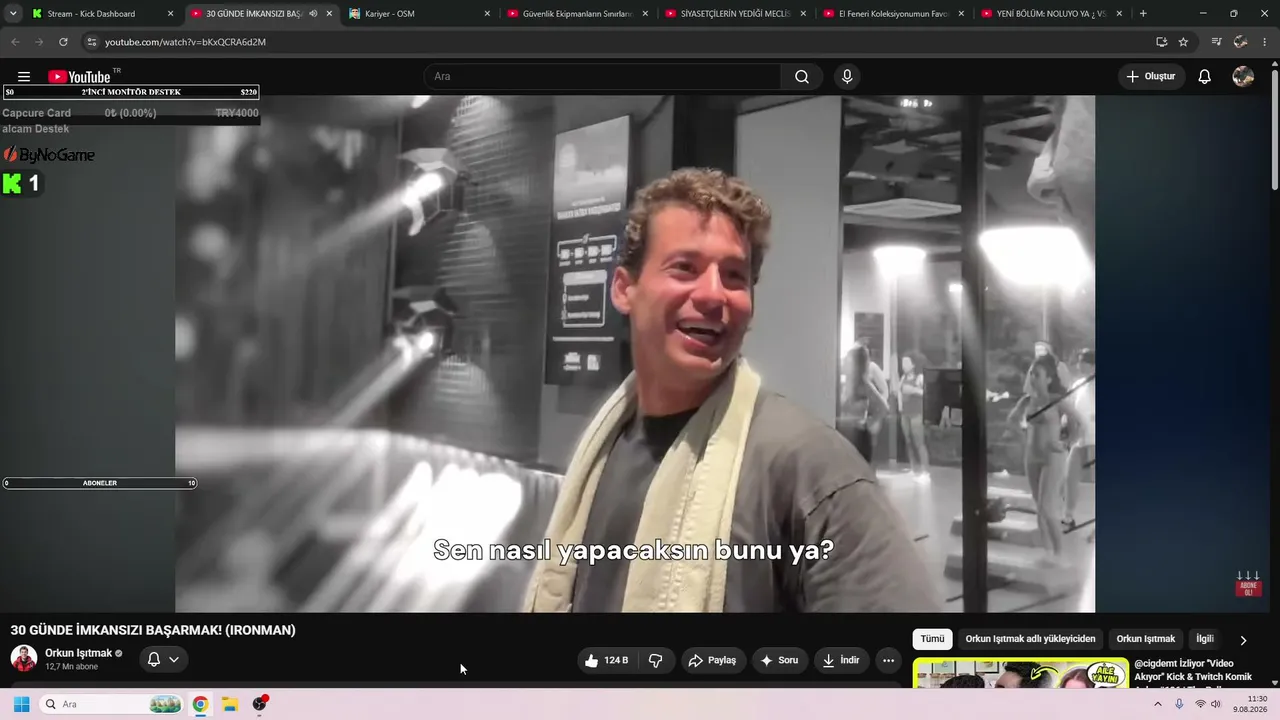1280x720 pixels.
Task: Open the taskbar microphone tray icon
Action: click(1180, 704)
